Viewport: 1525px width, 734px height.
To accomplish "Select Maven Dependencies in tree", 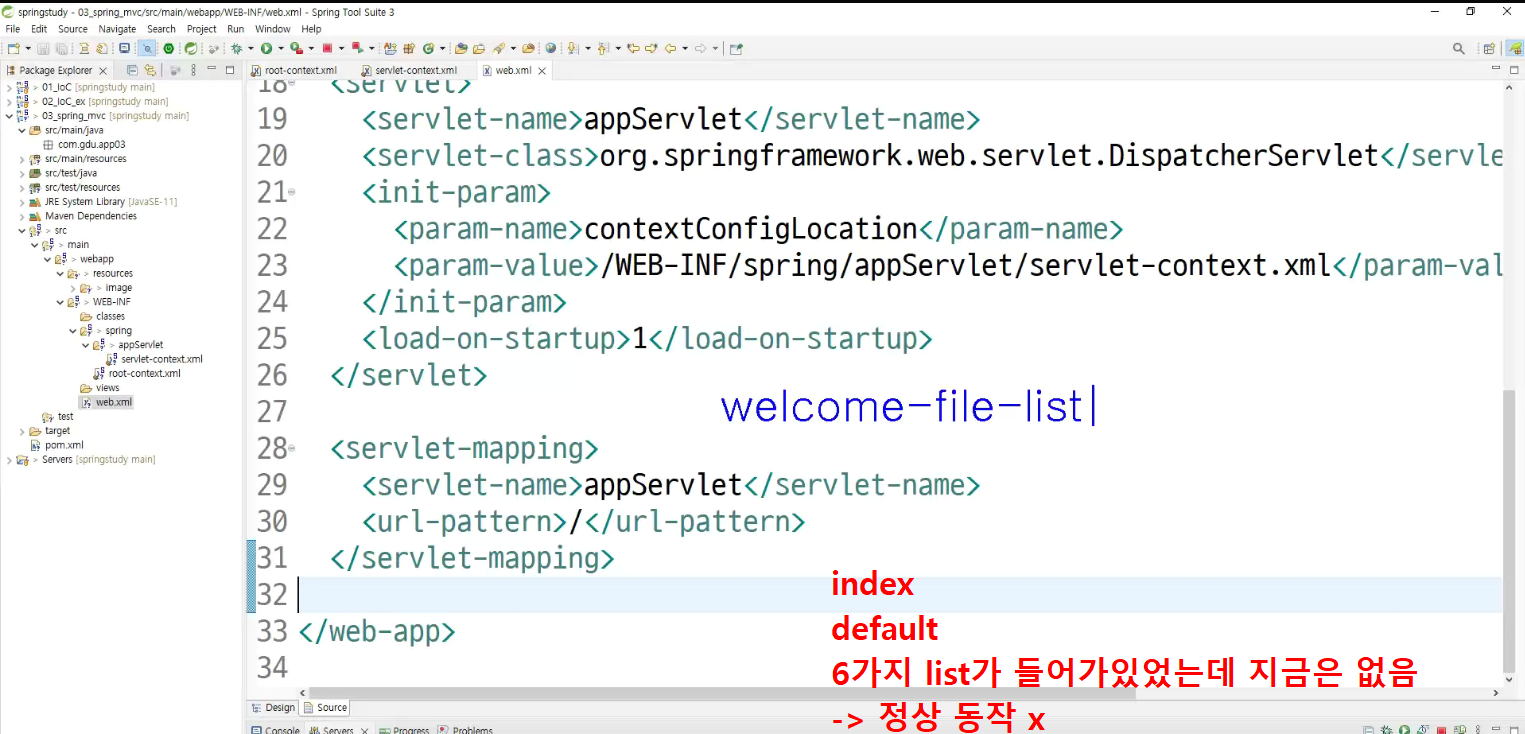I will coord(83,216).
